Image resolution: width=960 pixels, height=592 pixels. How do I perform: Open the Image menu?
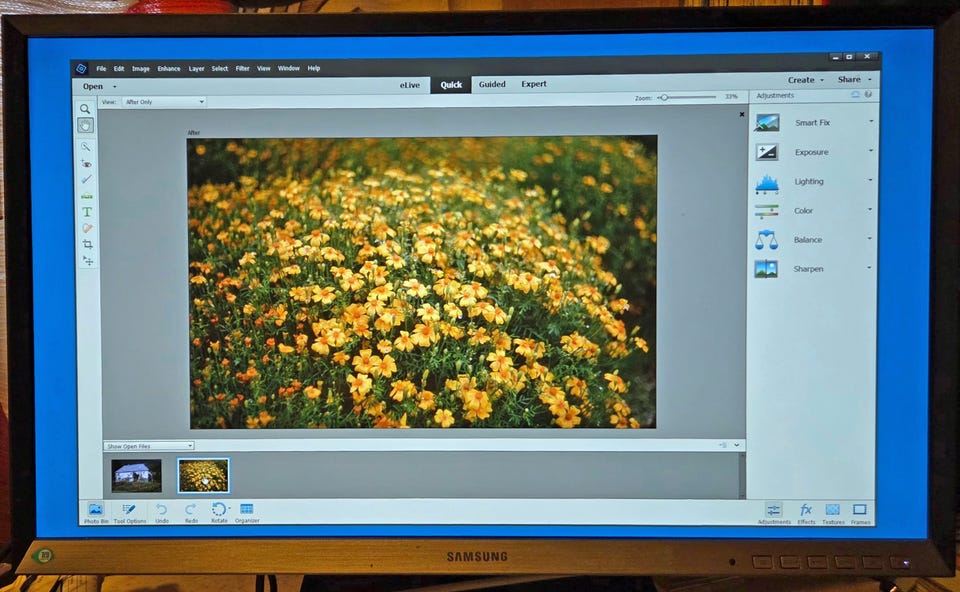click(141, 69)
